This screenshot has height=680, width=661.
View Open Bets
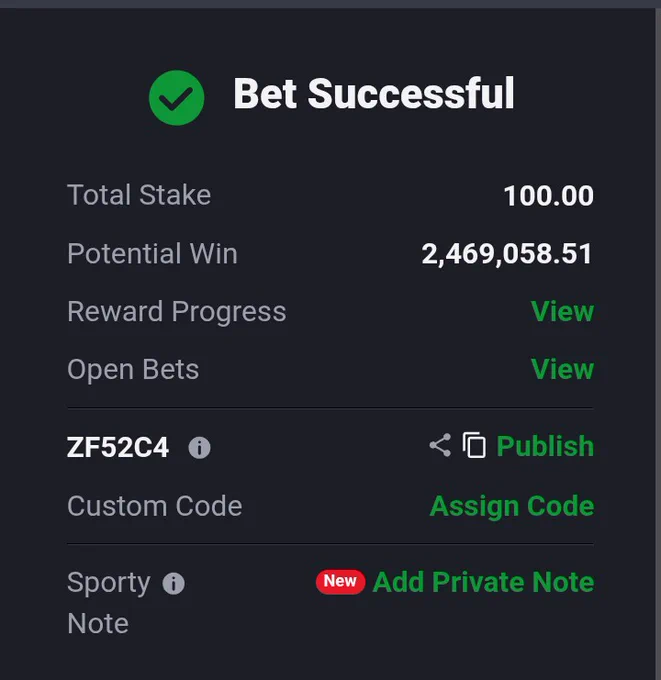[563, 369]
